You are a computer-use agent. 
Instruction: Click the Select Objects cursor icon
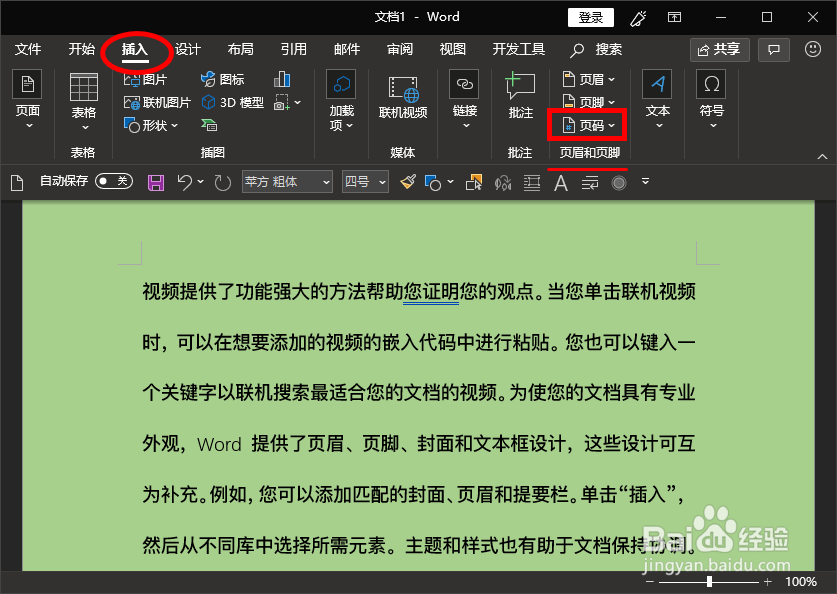point(473,183)
